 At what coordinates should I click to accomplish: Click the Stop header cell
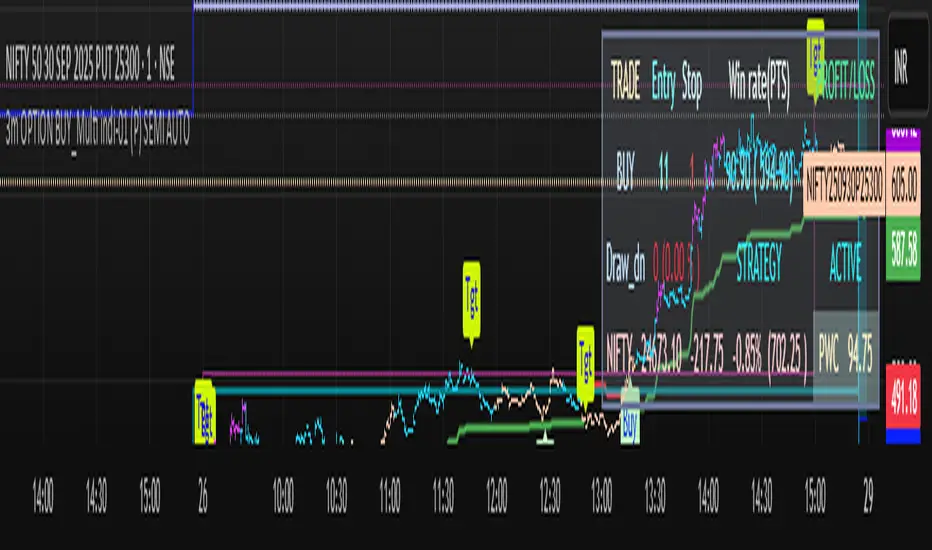(692, 81)
